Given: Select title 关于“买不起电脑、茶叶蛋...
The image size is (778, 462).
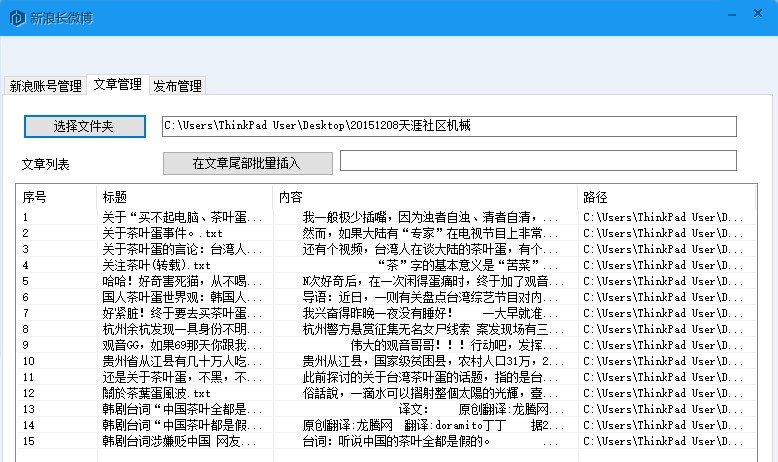Looking at the screenshot, I should tap(182, 217).
